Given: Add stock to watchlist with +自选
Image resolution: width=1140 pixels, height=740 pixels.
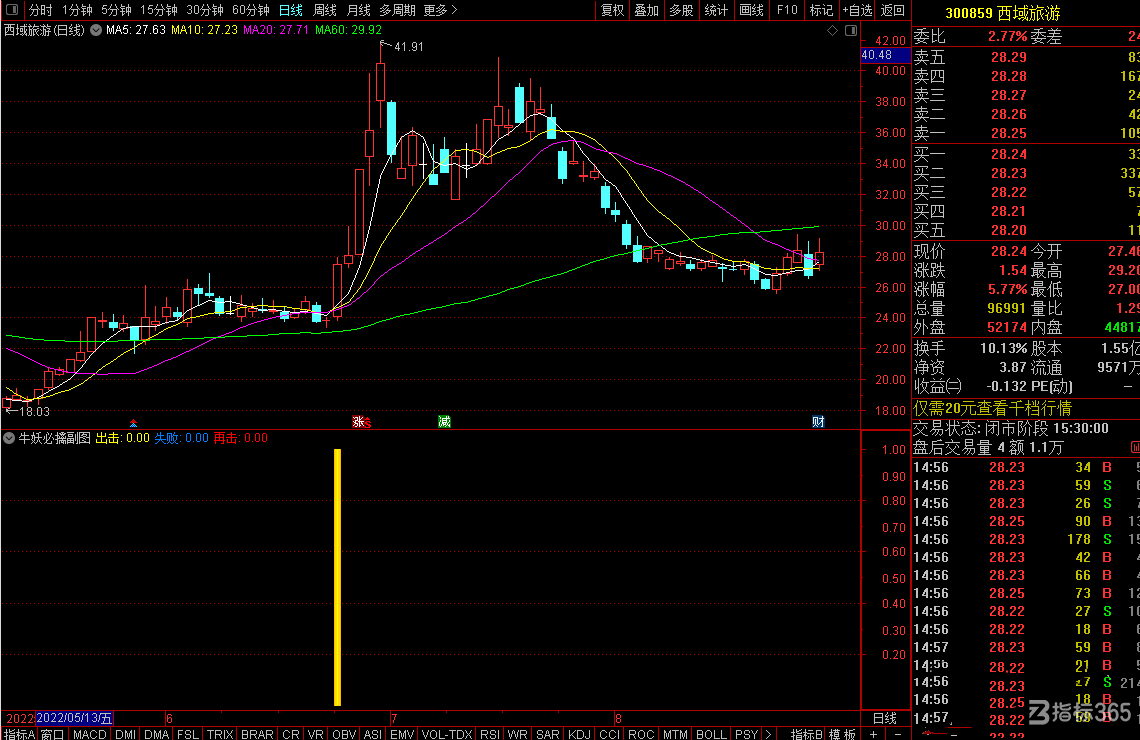Looking at the screenshot, I should click(x=857, y=10).
